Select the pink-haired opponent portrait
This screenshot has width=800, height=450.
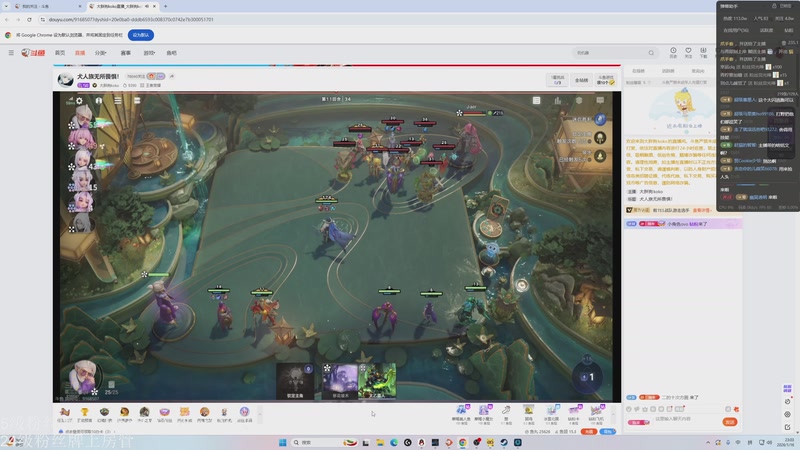click(83, 138)
